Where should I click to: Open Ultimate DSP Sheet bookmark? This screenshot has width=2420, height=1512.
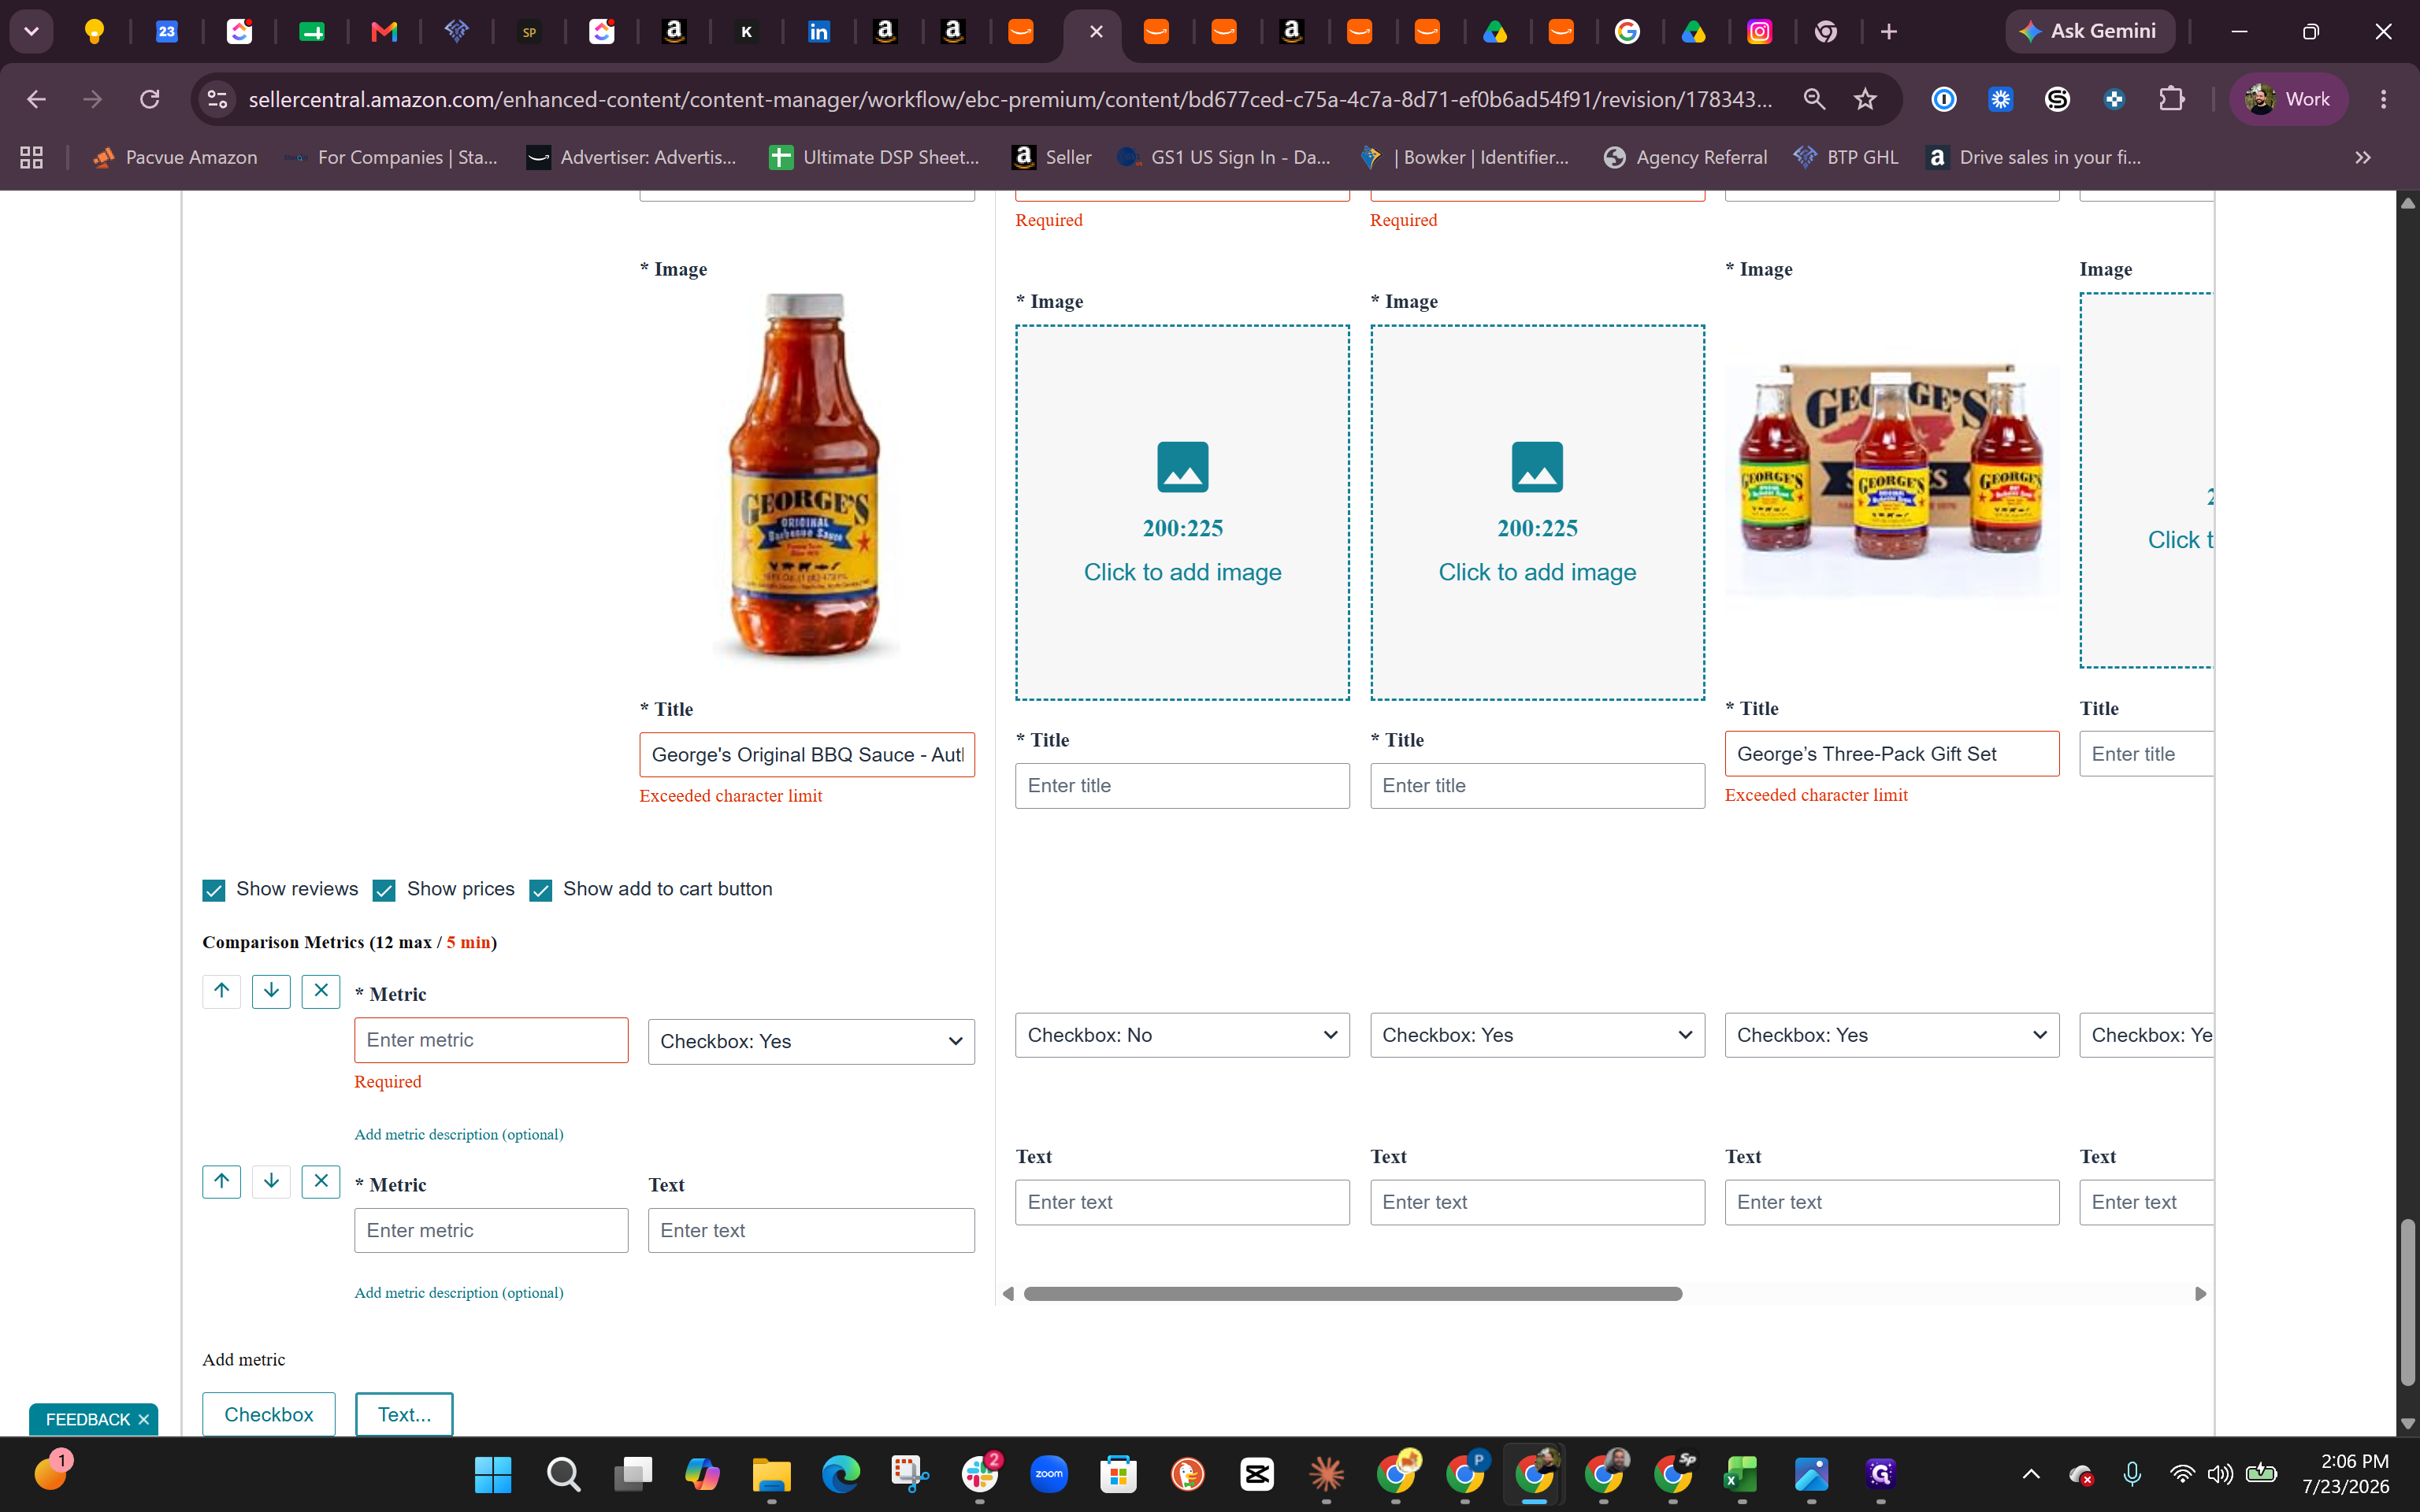(x=875, y=157)
